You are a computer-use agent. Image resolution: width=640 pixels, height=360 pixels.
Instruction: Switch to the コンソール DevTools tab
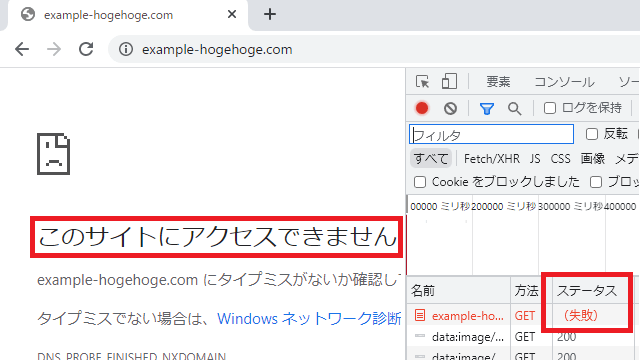564,82
